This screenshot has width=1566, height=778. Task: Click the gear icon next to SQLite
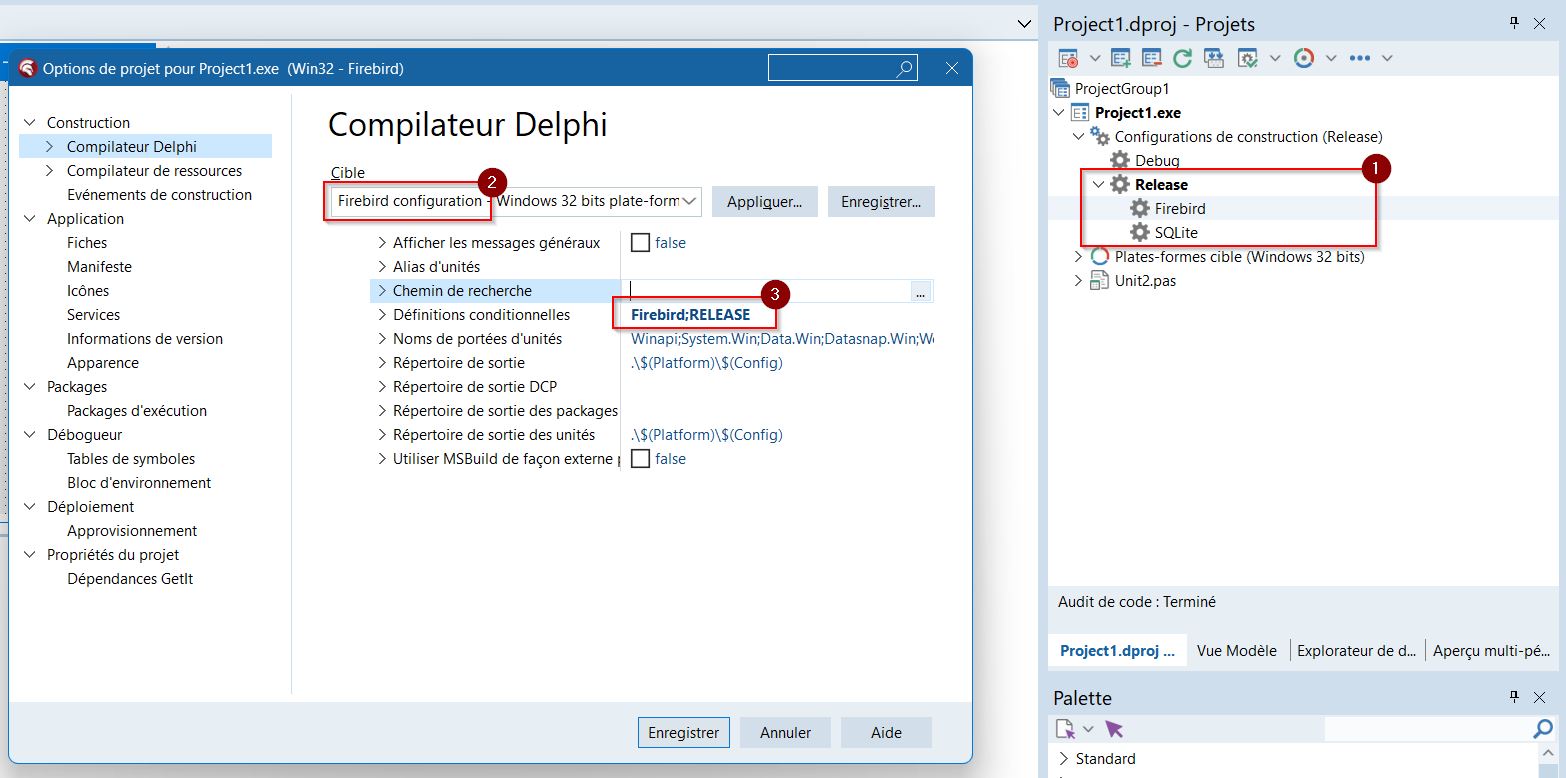coord(1140,232)
